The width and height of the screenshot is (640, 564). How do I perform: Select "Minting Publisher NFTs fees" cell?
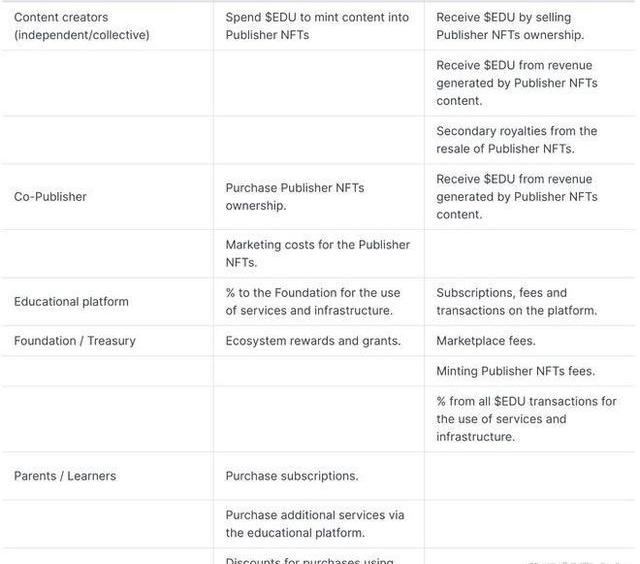(x=515, y=371)
